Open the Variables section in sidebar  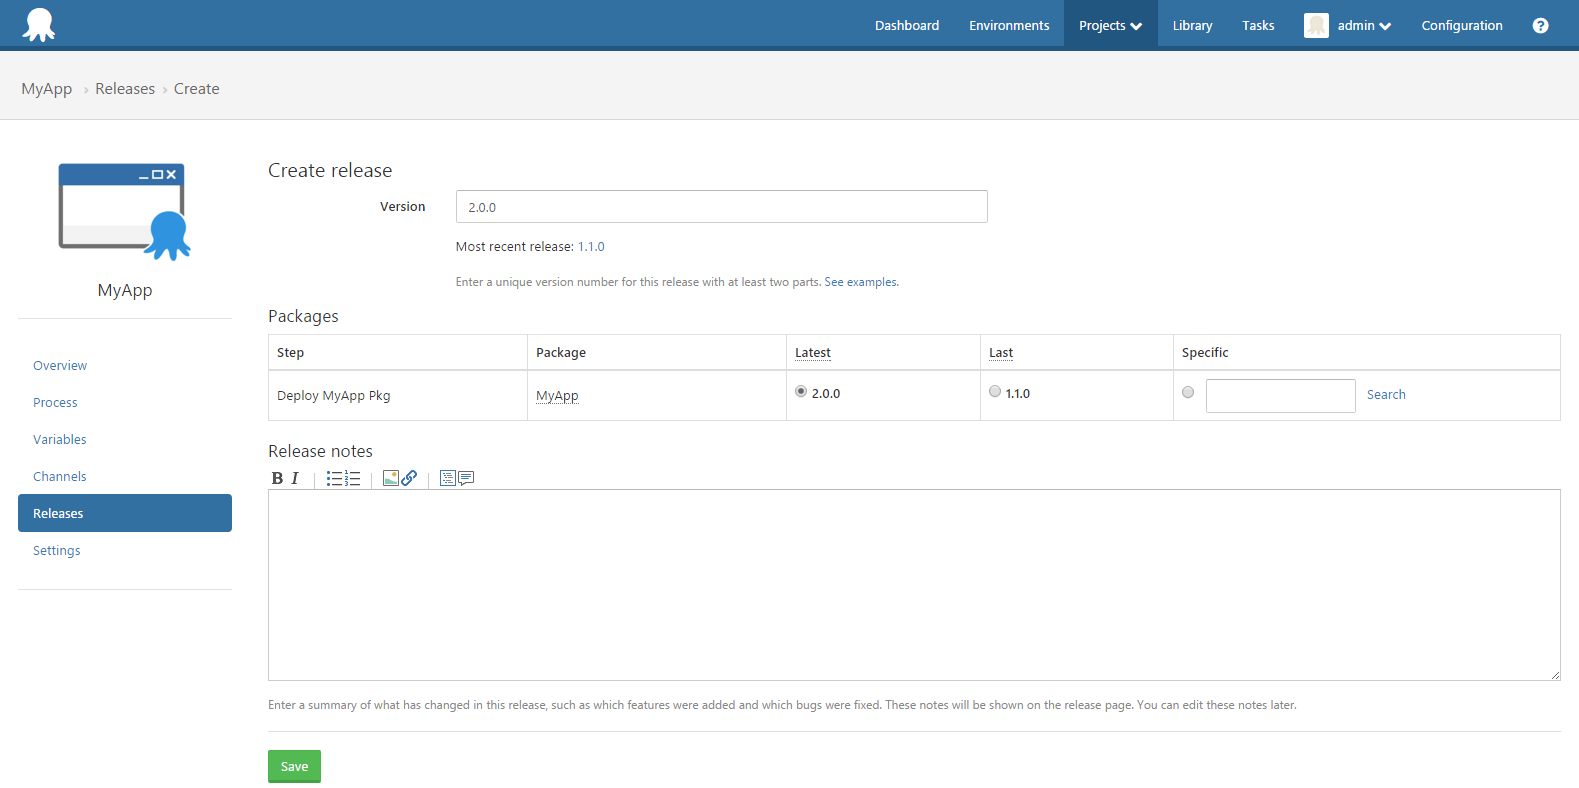click(60, 440)
